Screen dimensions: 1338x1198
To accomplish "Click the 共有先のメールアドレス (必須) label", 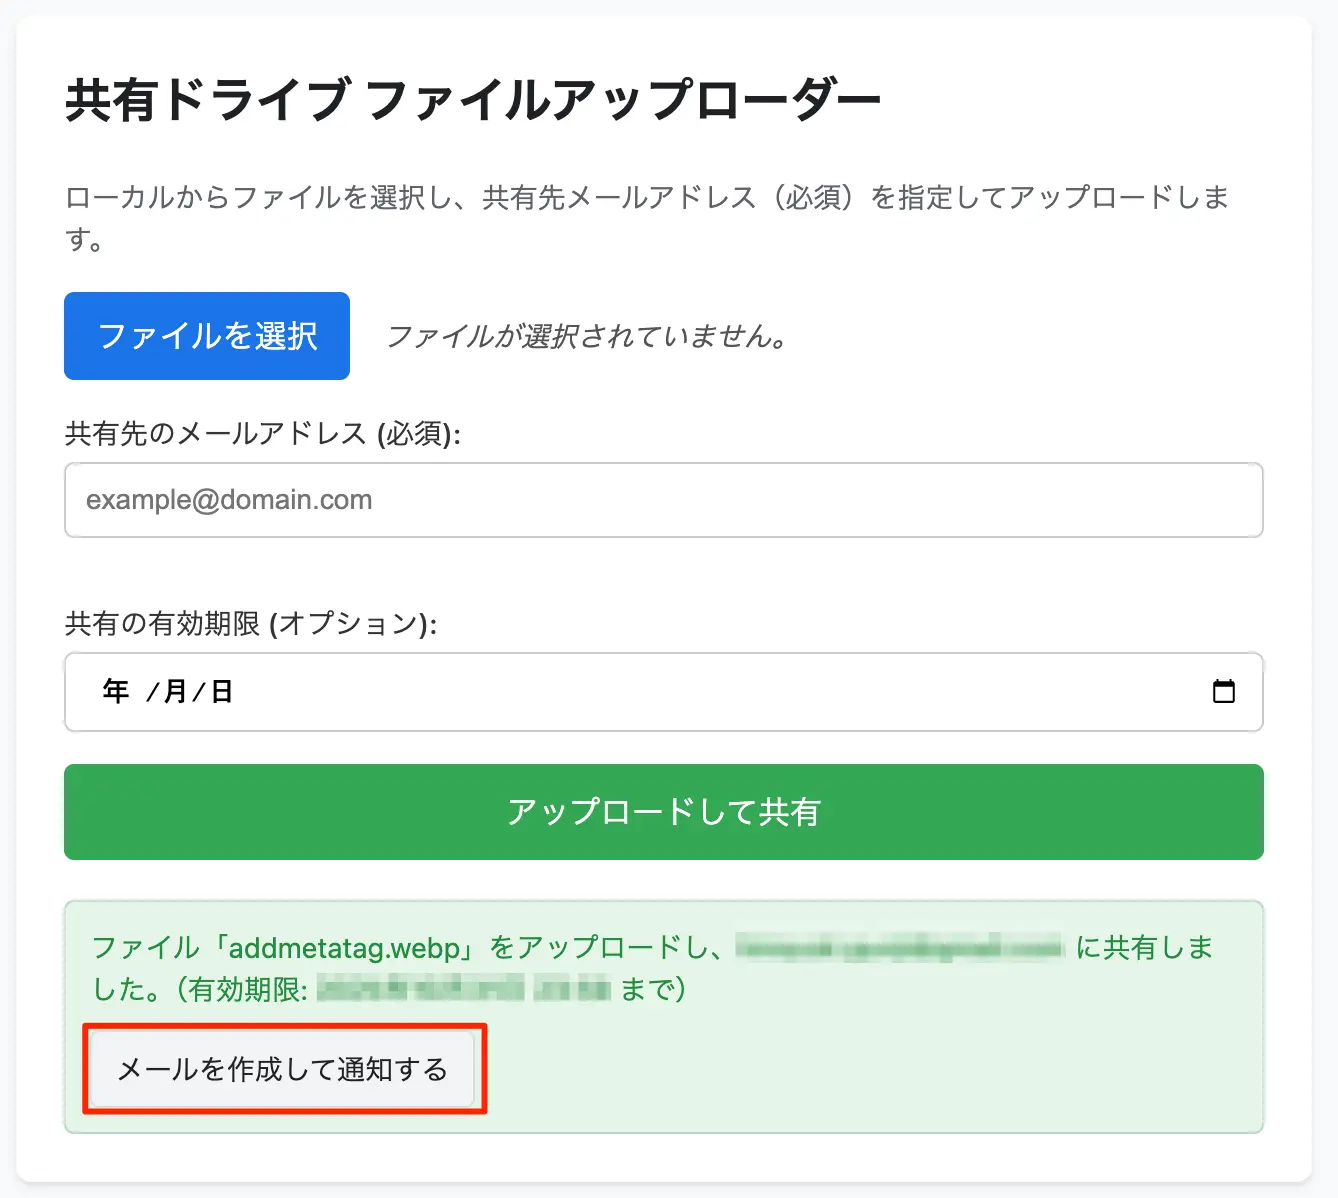I will 262,433.
